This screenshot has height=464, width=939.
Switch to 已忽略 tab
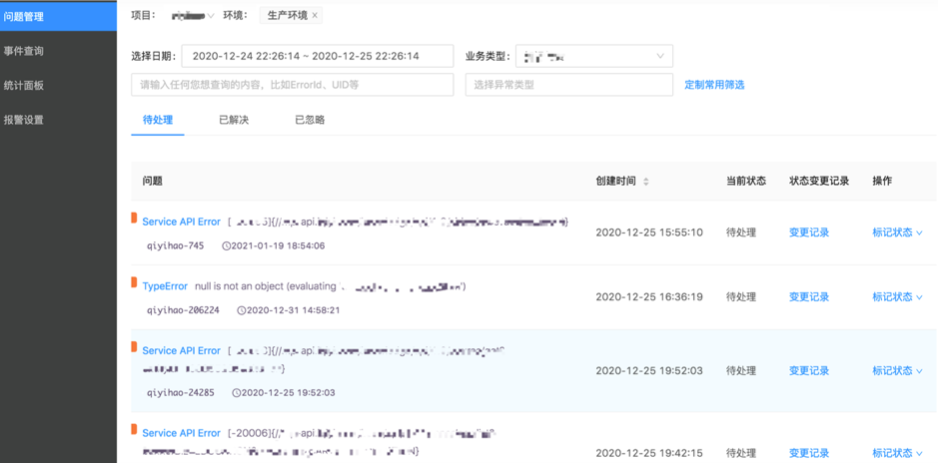pyautogui.click(x=310, y=120)
